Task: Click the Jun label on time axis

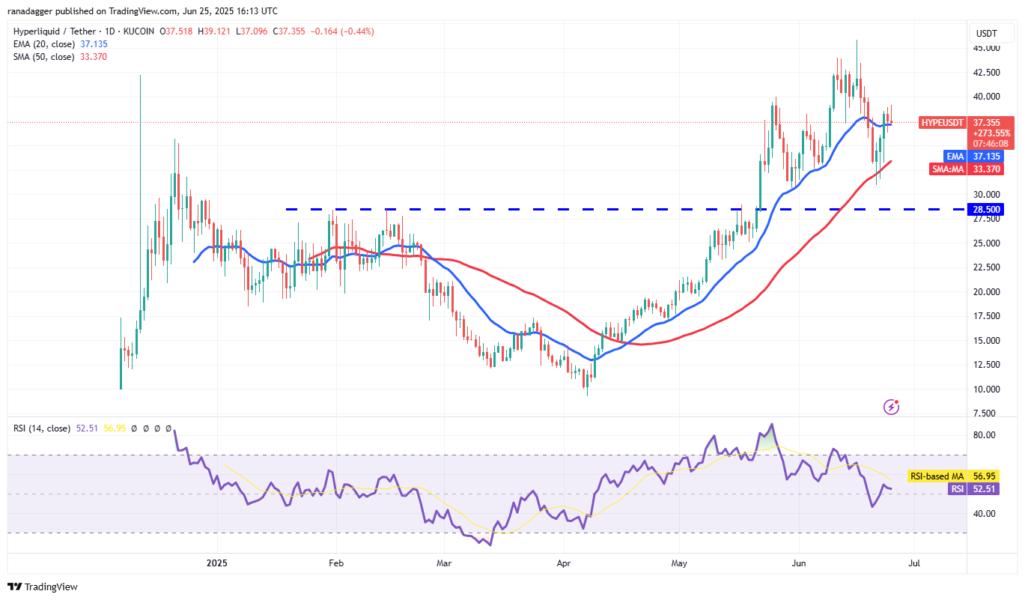Action: 798,563
